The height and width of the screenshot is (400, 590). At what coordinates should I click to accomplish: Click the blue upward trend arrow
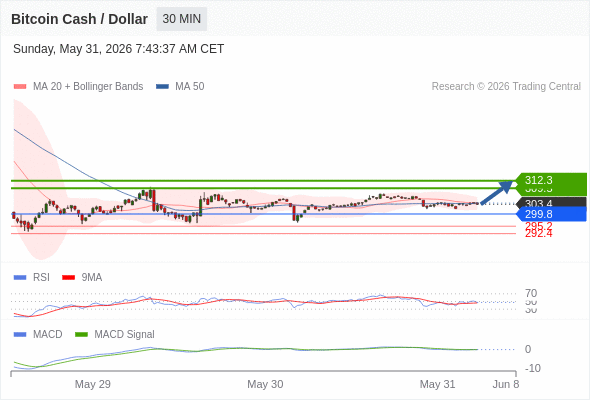(497, 192)
